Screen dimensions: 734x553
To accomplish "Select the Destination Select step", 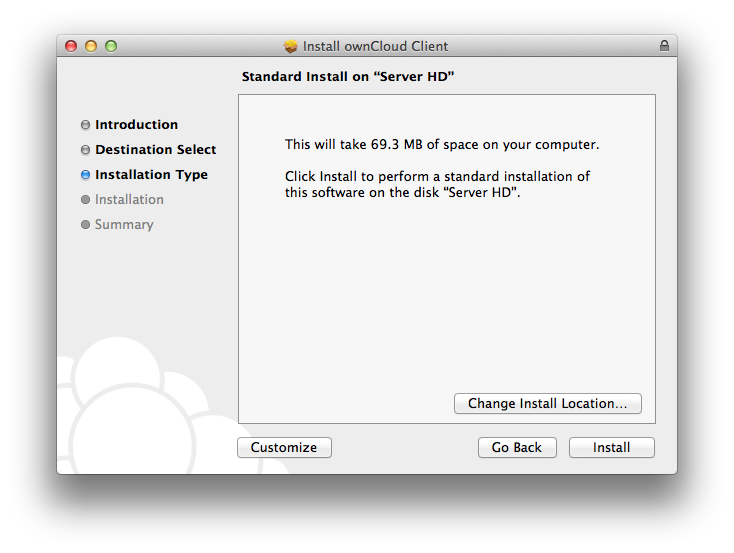I will click(x=155, y=149).
